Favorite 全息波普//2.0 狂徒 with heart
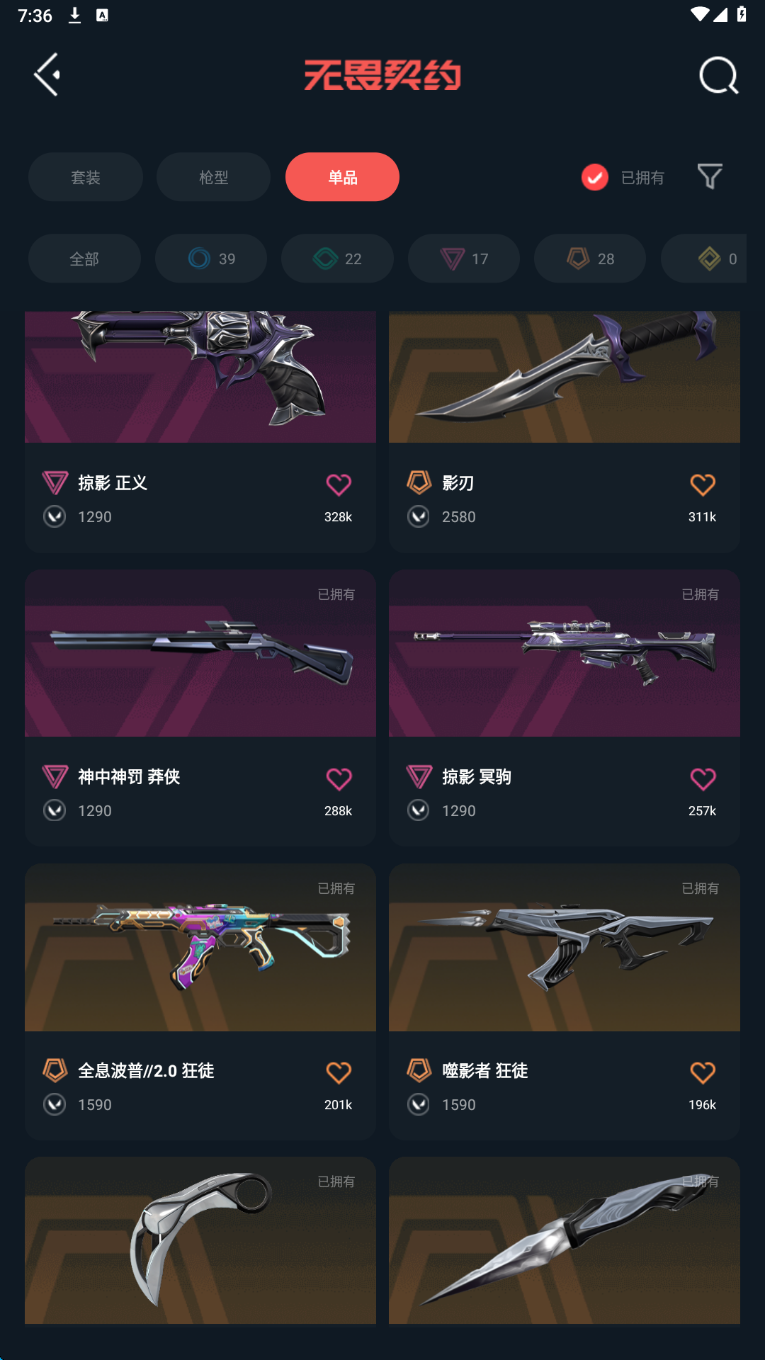This screenshot has height=1360, width=765. pos(339,1073)
